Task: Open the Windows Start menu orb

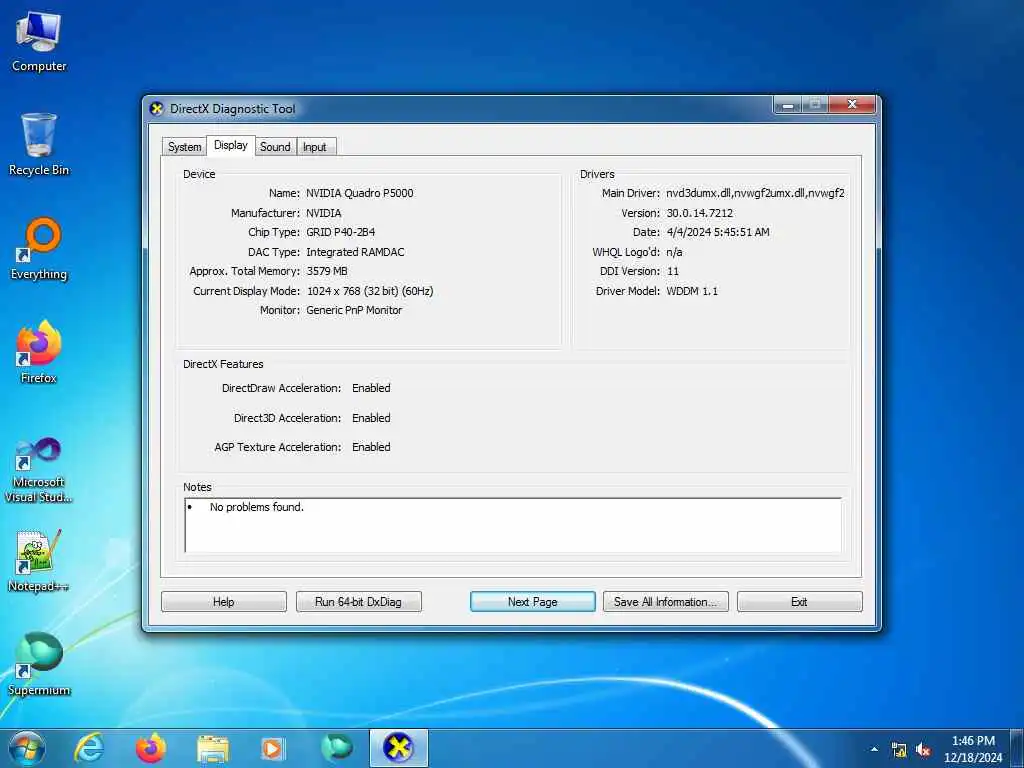Action: (x=27, y=748)
